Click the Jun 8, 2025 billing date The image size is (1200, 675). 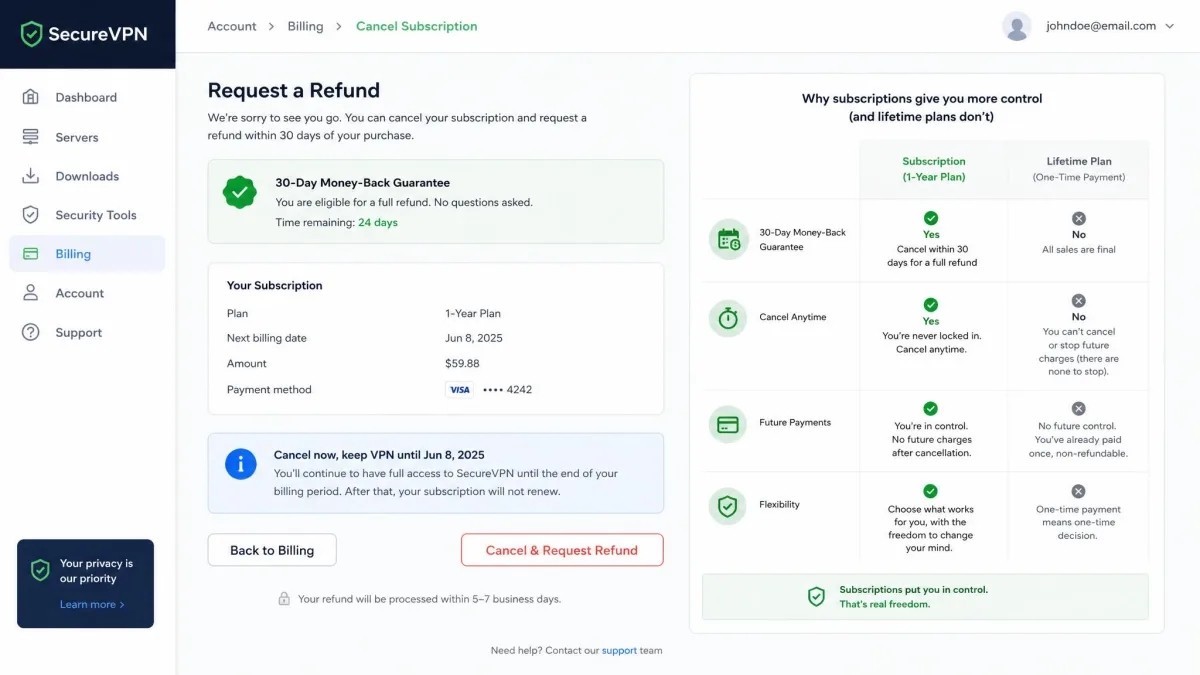click(x=475, y=338)
